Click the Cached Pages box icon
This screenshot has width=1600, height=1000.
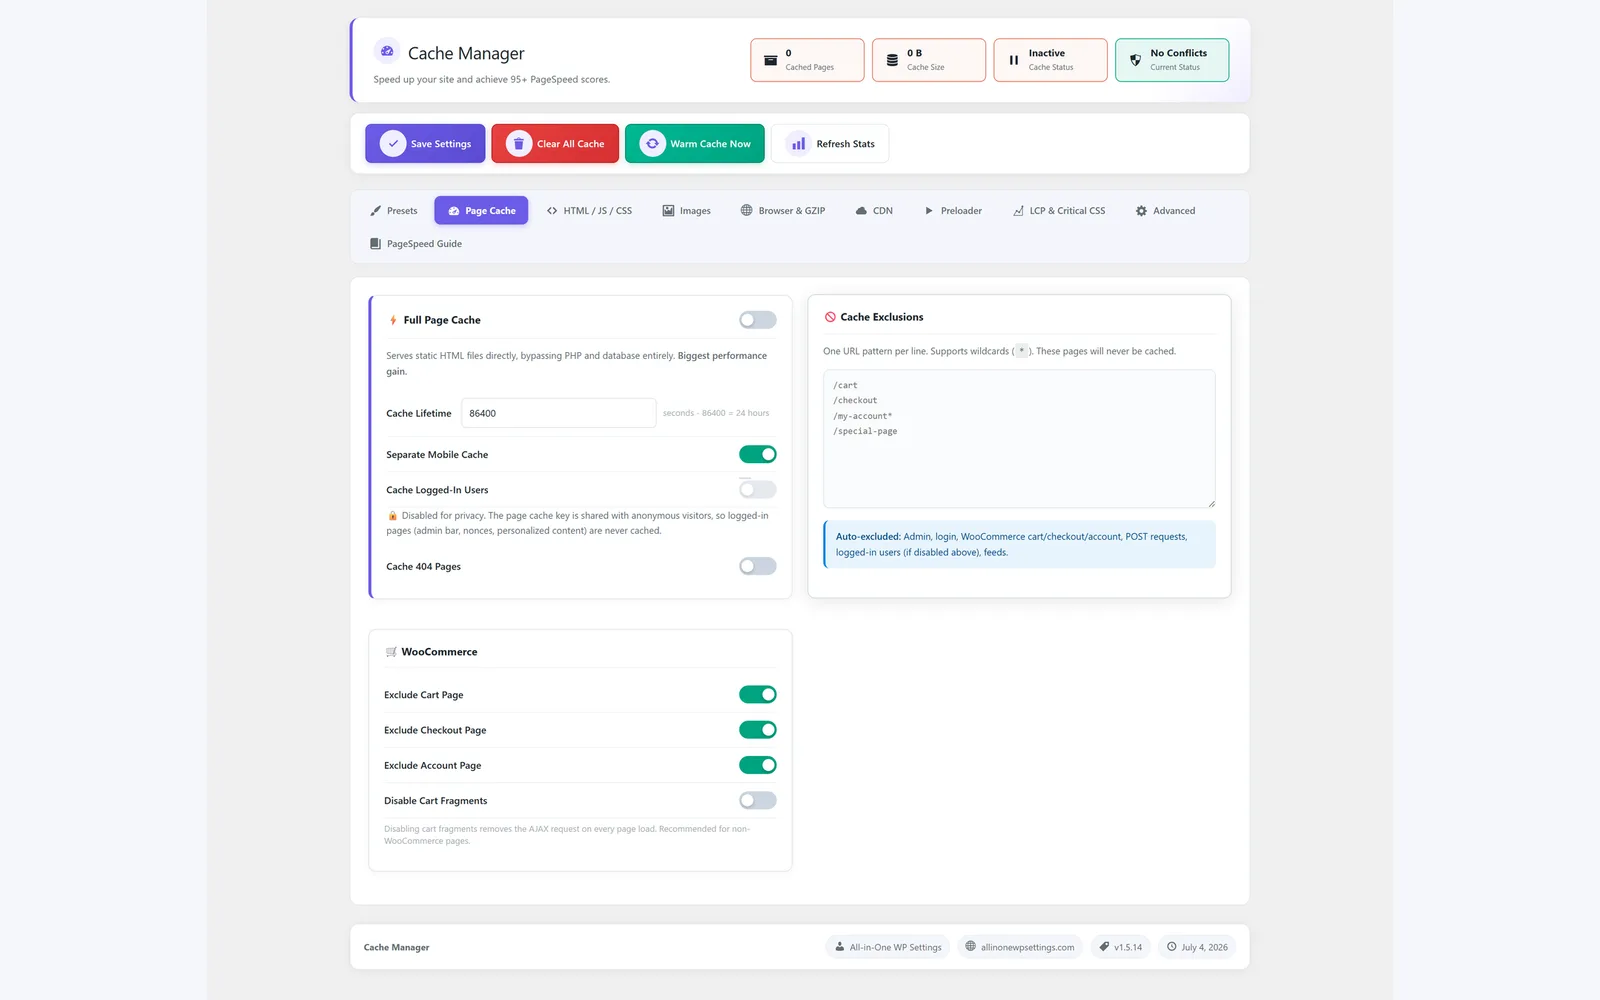pyautogui.click(x=770, y=60)
